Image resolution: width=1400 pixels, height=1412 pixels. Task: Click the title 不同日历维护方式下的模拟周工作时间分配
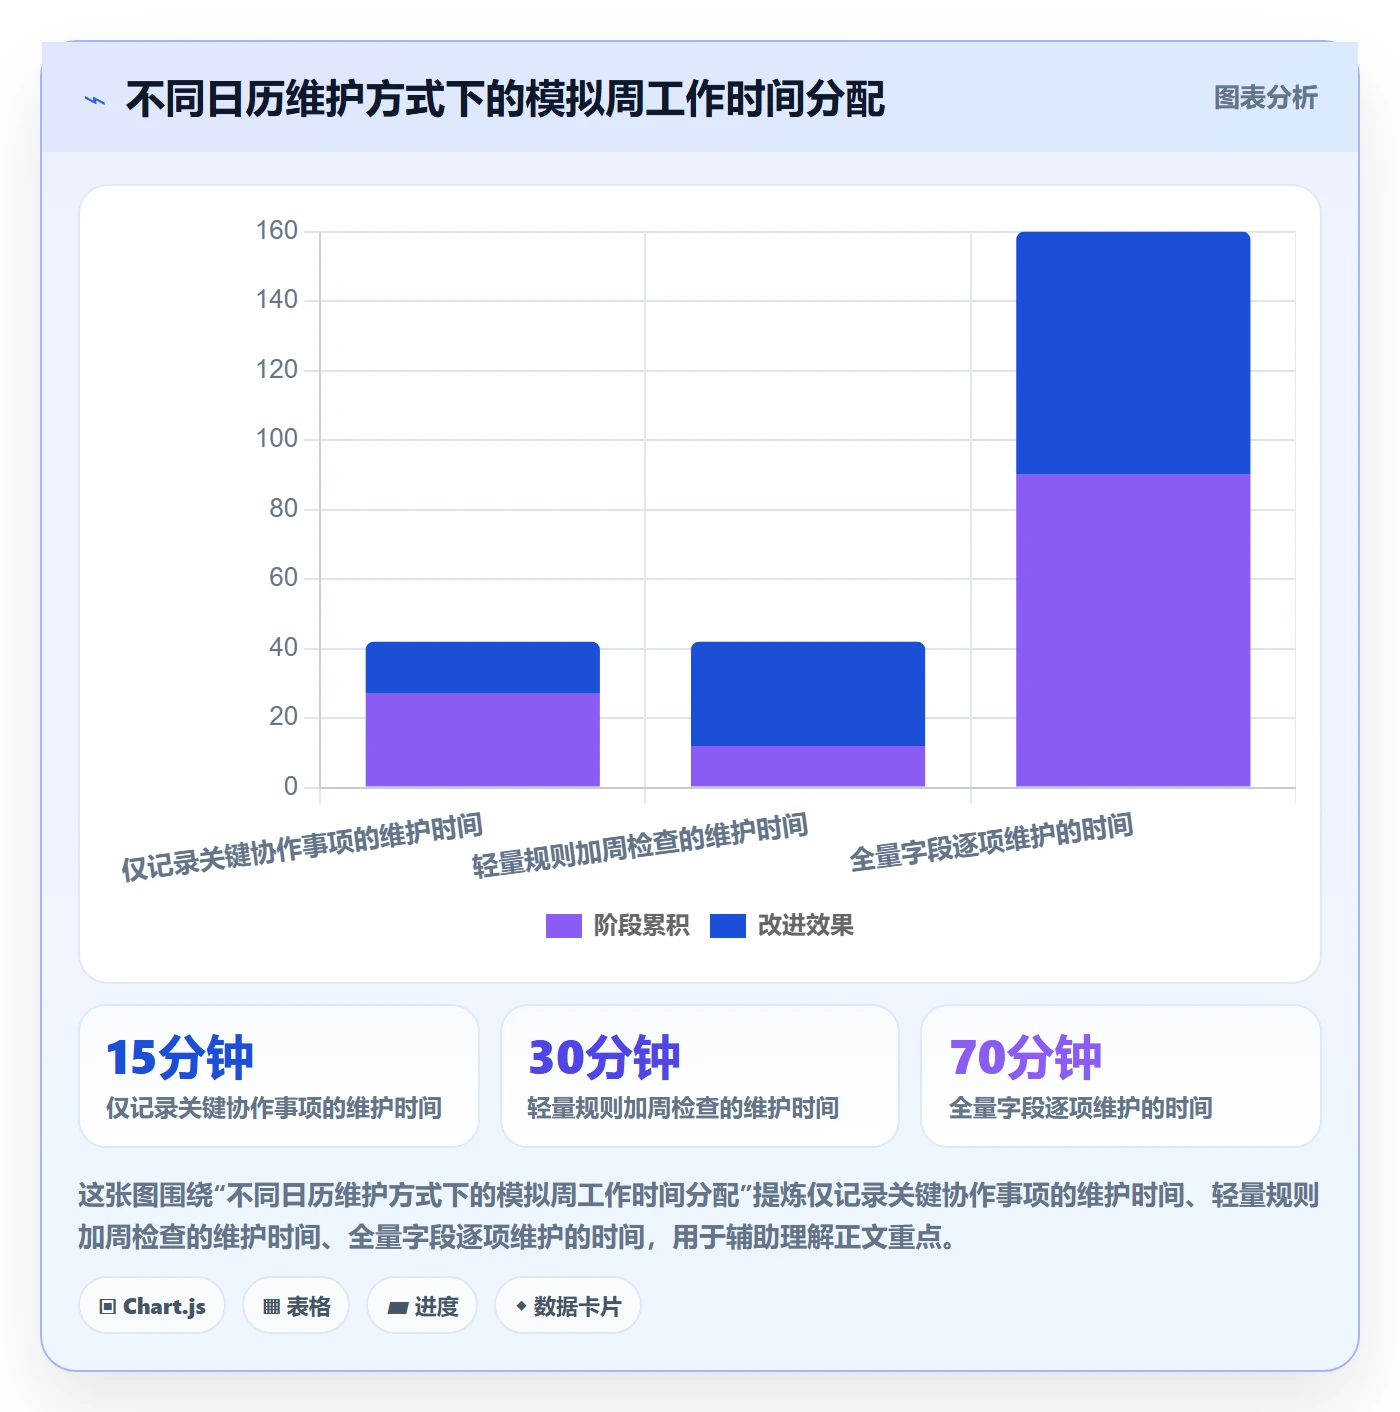click(x=505, y=99)
